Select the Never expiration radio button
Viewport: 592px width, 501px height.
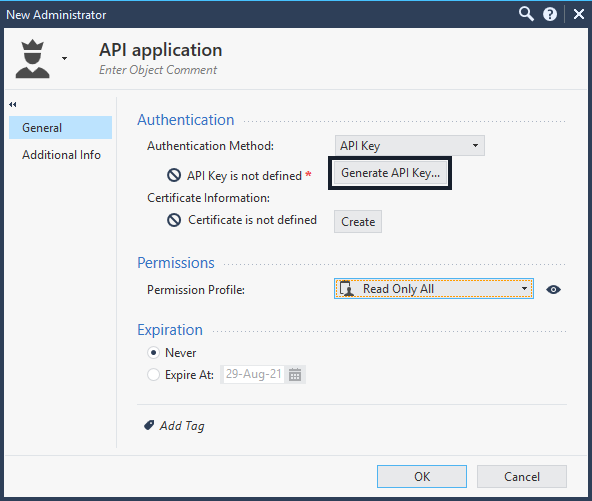[x=153, y=353]
